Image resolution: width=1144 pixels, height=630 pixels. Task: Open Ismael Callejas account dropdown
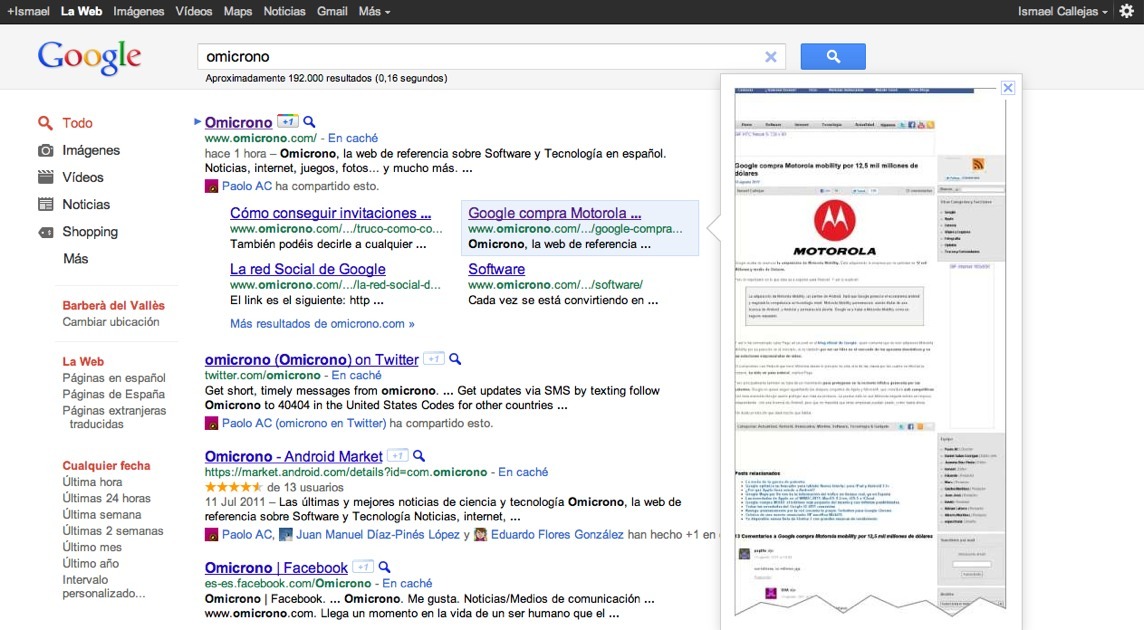click(1062, 11)
